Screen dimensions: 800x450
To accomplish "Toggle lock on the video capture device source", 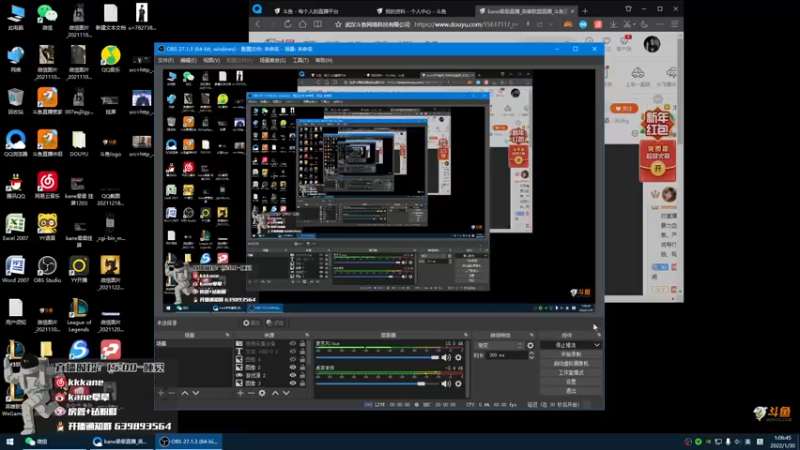I will point(303,344).
